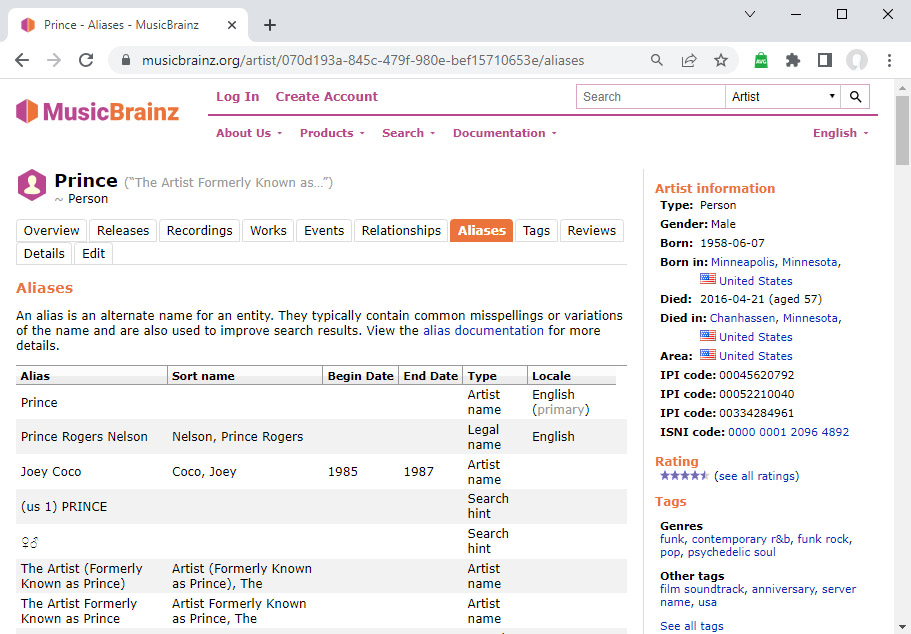This screenshot has width=911, height=634.
Task: Switch to the Overview tab
Action: tap(51, 231)
